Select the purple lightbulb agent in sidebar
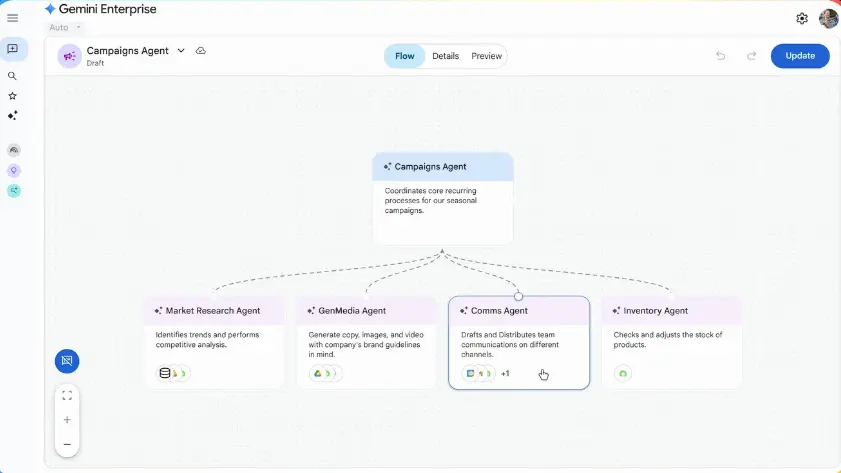Screen dimensions: 841x473 [14, 171]
